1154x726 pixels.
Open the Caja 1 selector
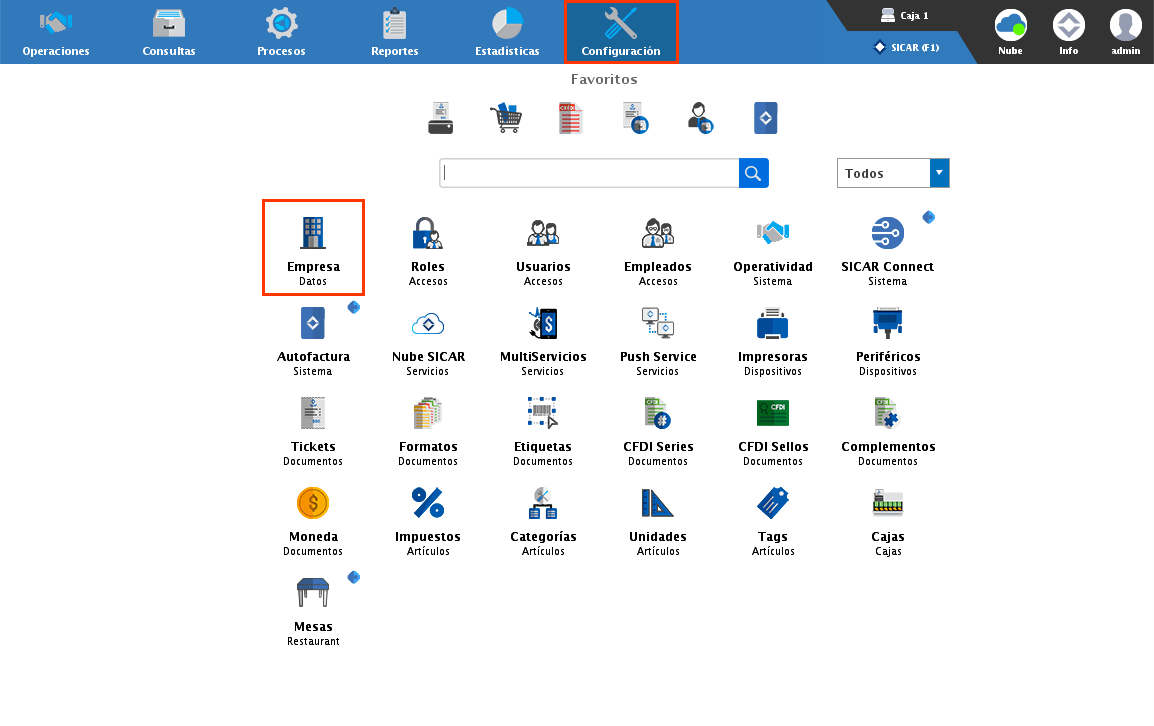pos(904,16)
